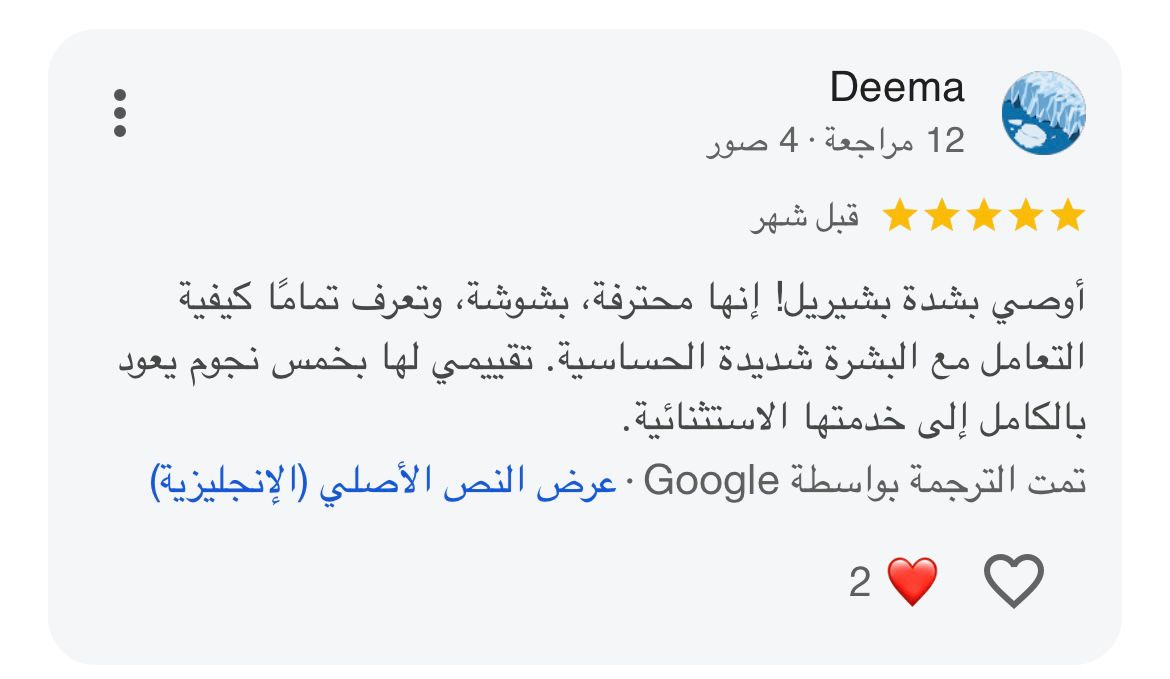Open reviewer name Deema's profile
This screenshot has width=1170, height=679.
(897, 87)
